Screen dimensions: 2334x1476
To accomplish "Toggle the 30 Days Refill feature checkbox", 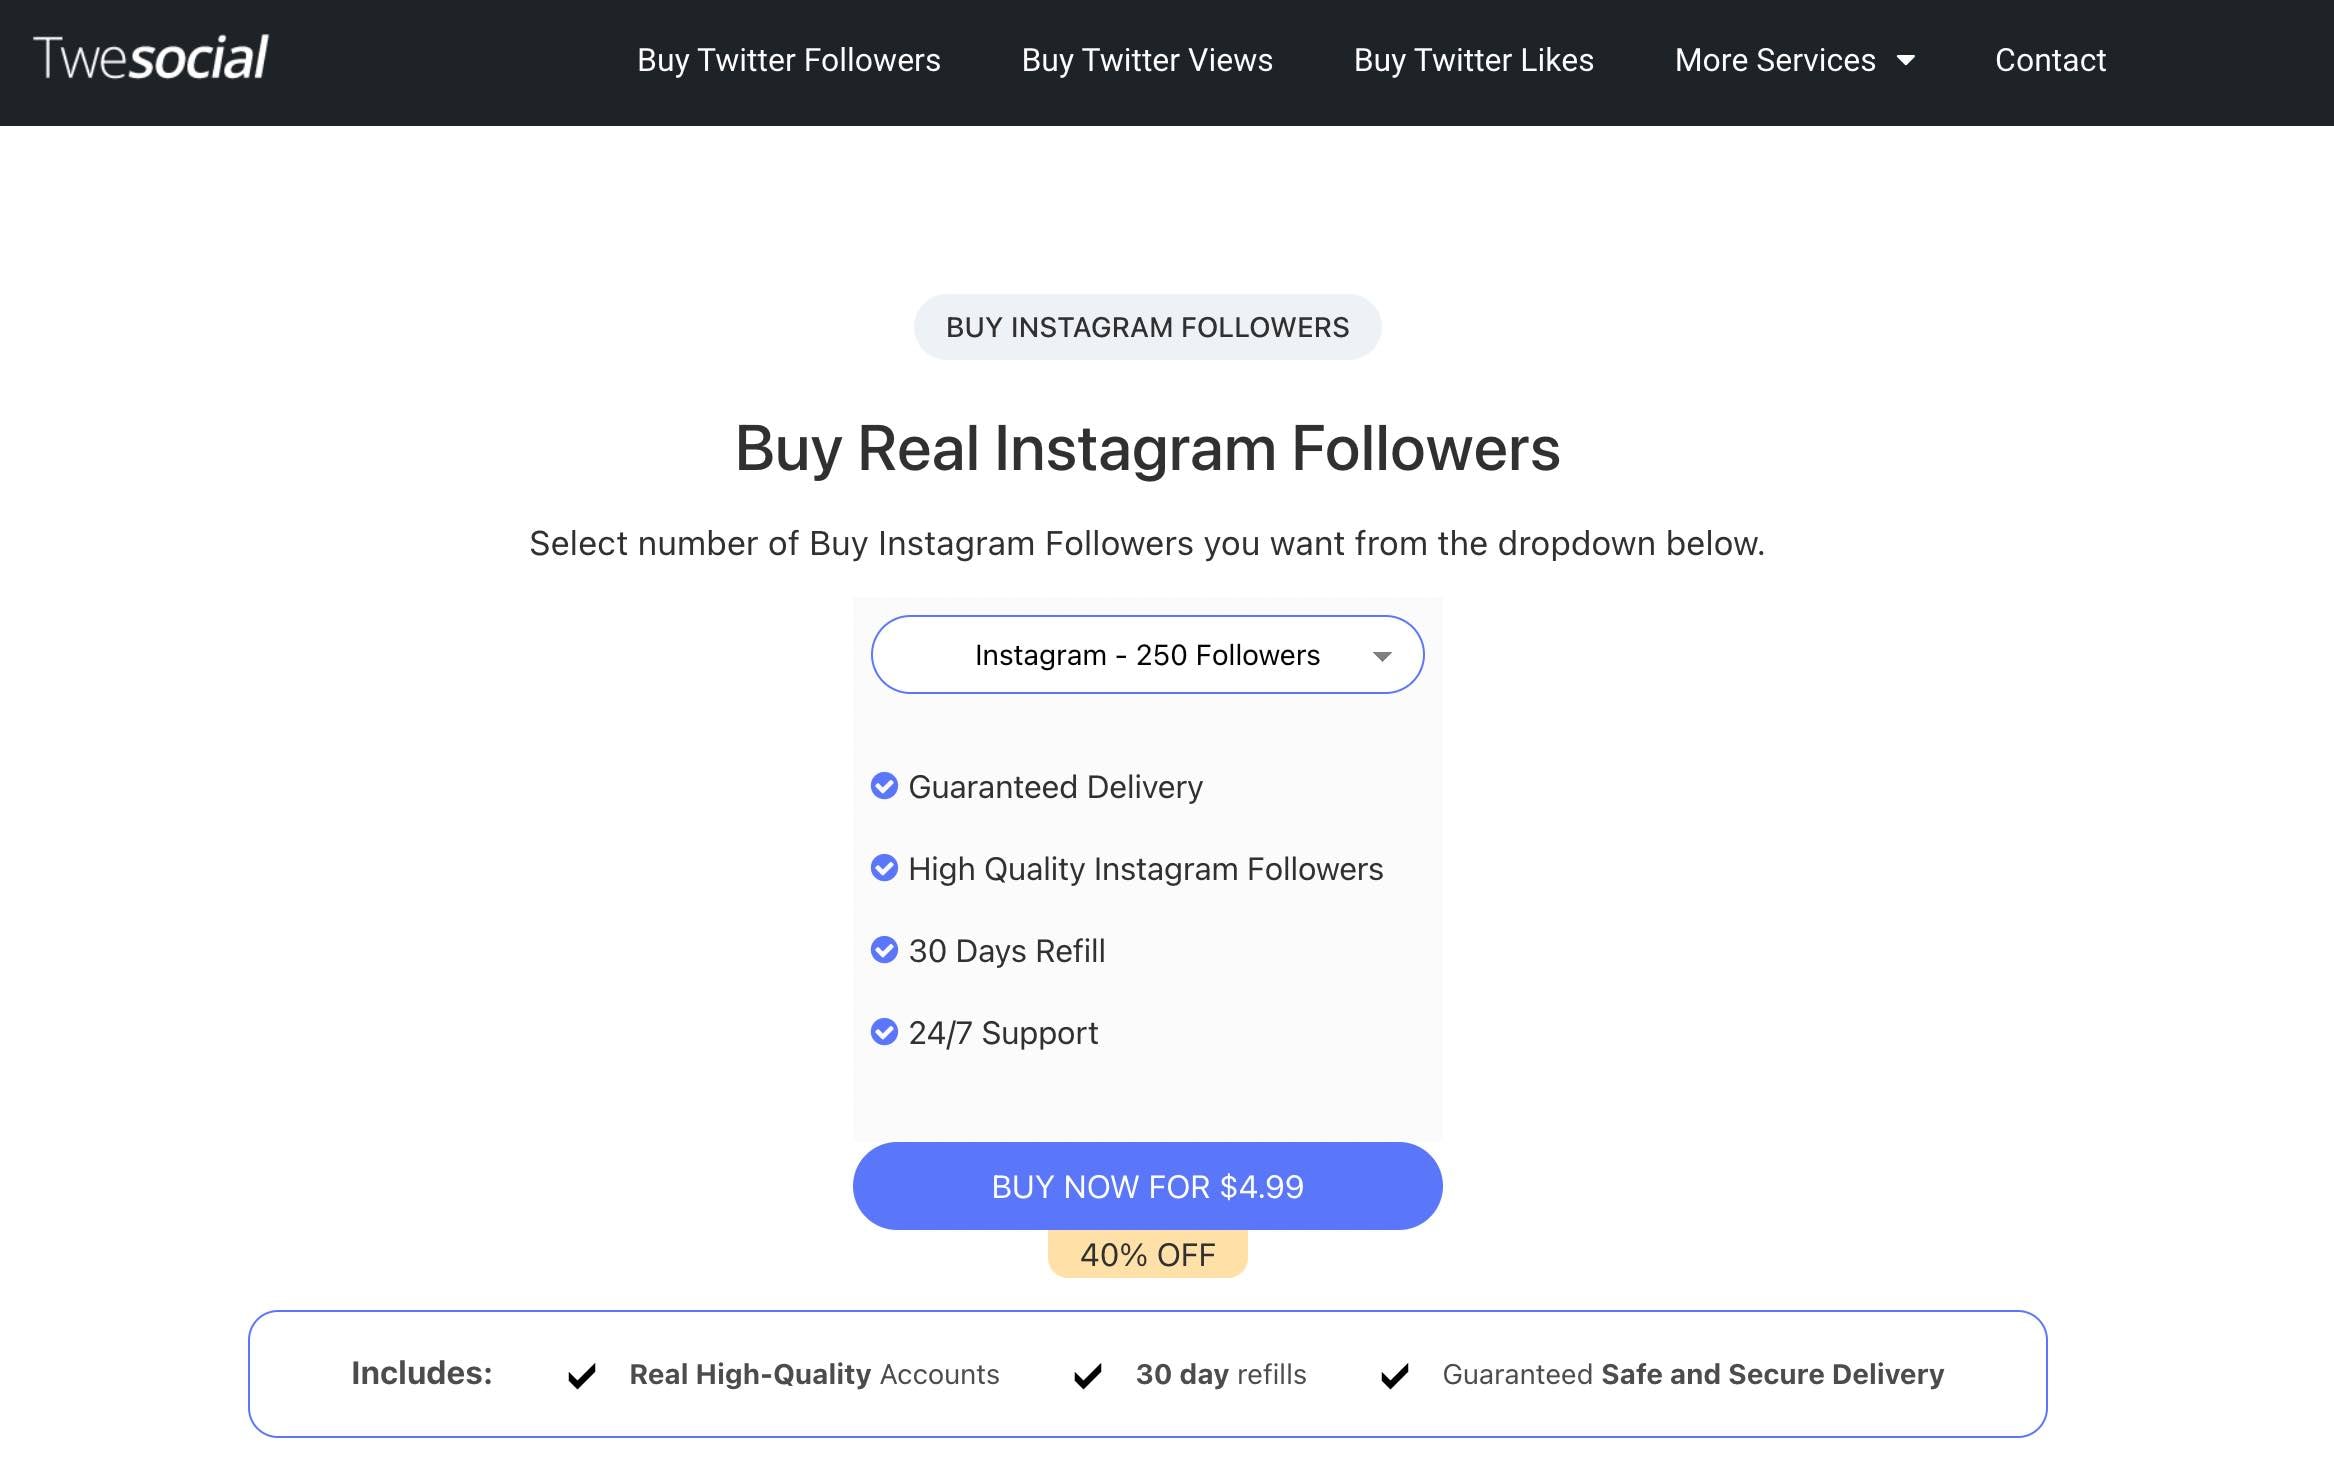I will tap(882, 951).
